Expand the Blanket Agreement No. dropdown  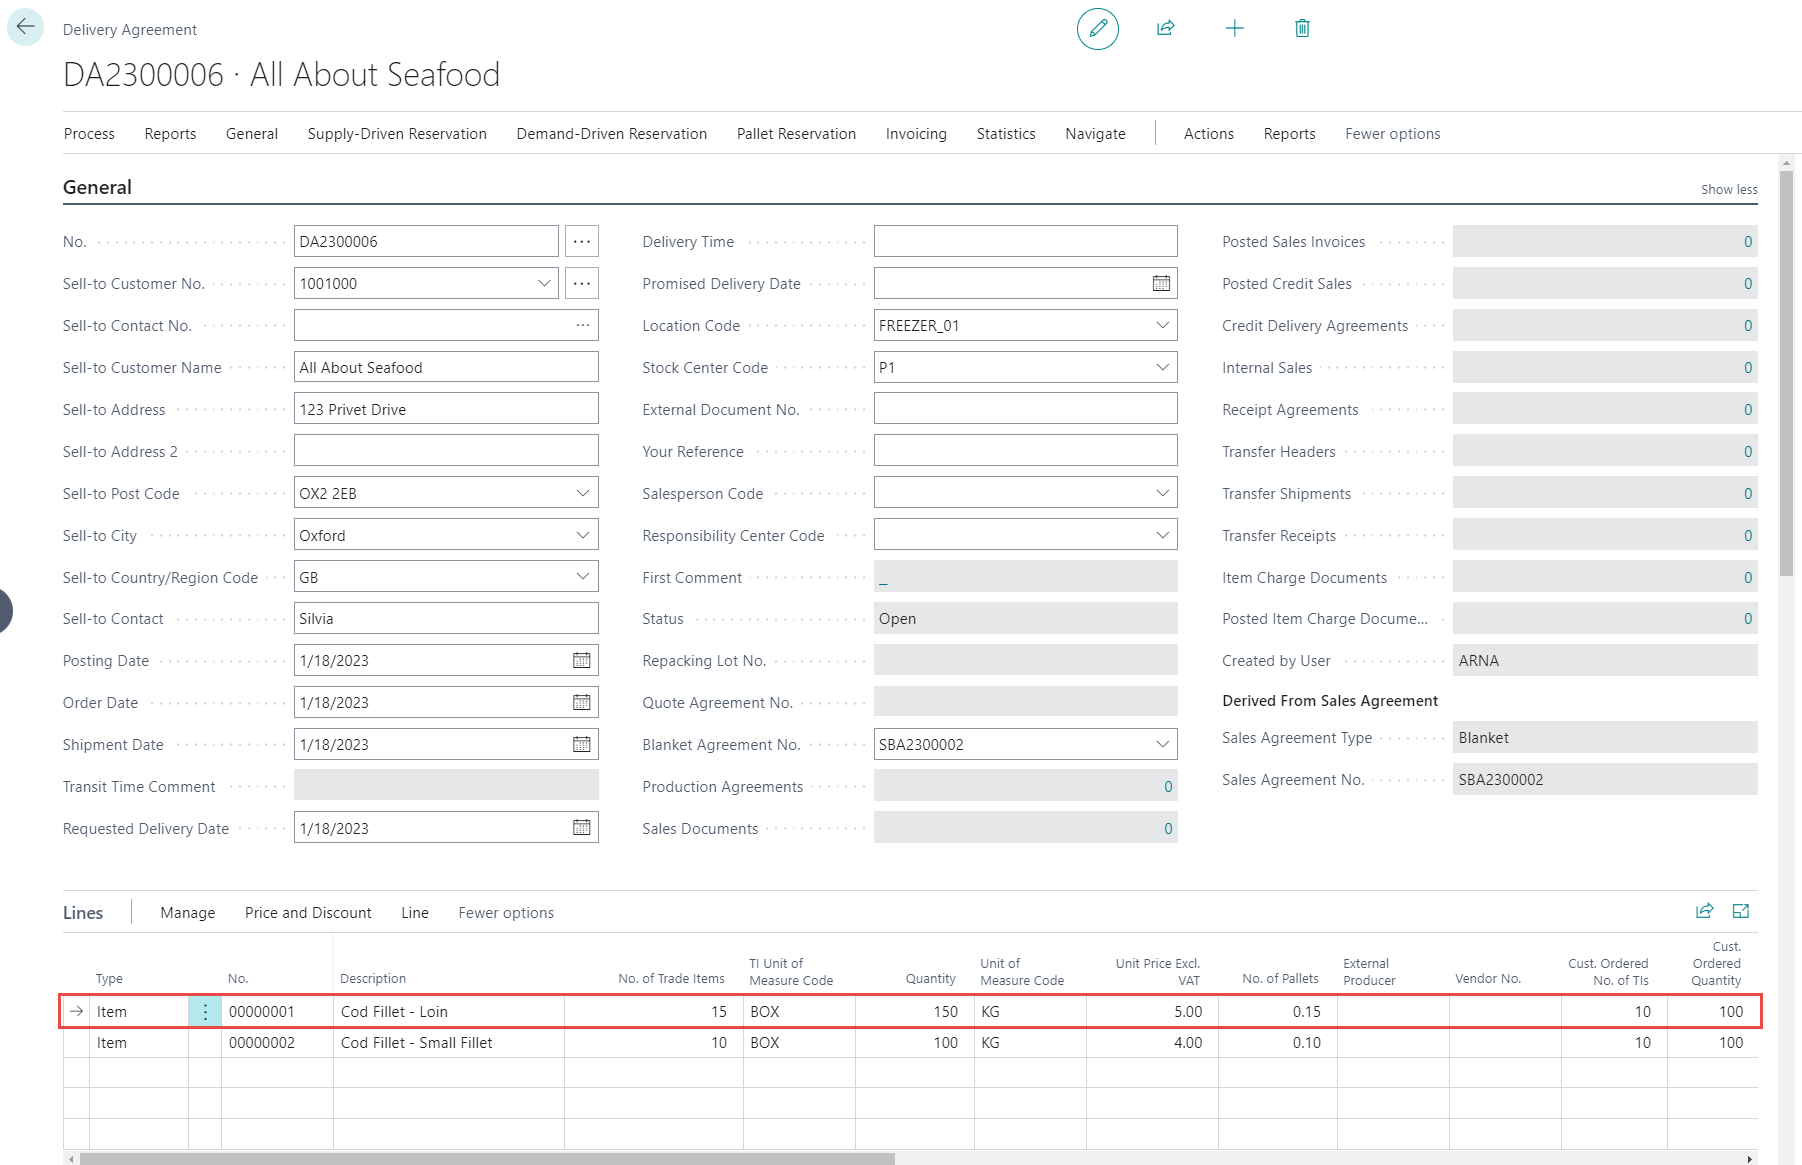[x=1162, y=745]
